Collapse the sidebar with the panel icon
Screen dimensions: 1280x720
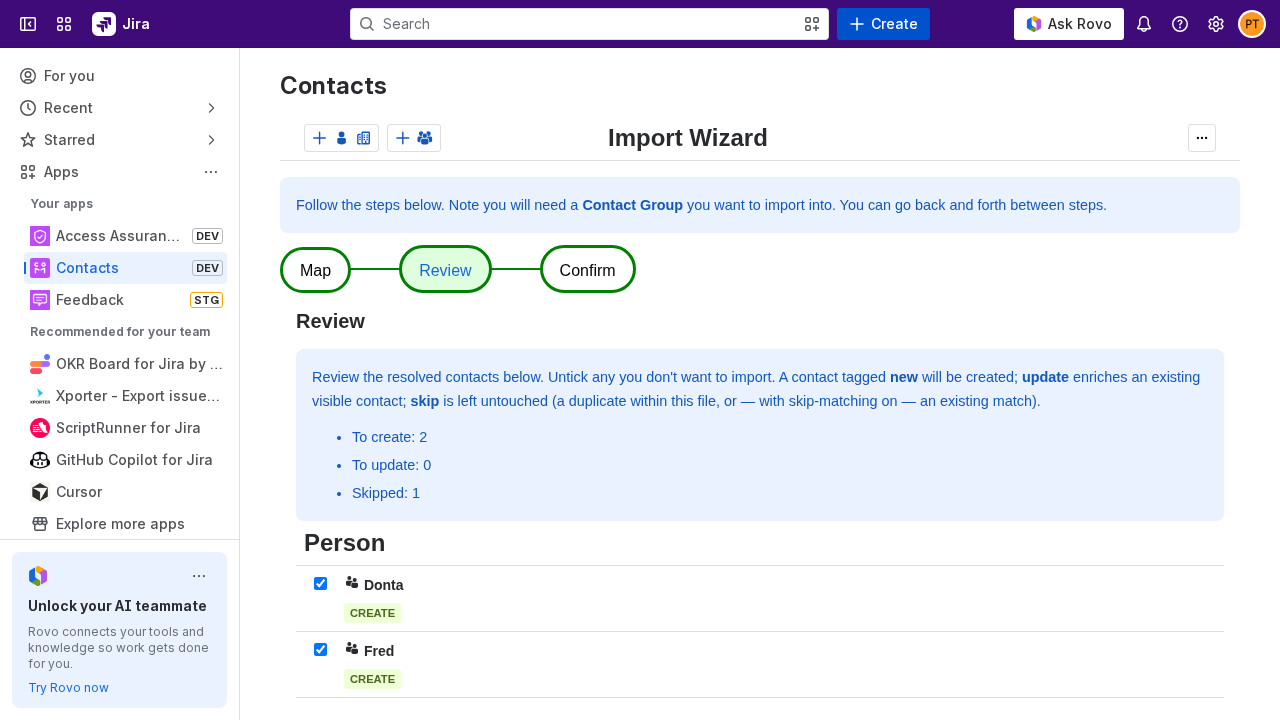coord(28,24)
